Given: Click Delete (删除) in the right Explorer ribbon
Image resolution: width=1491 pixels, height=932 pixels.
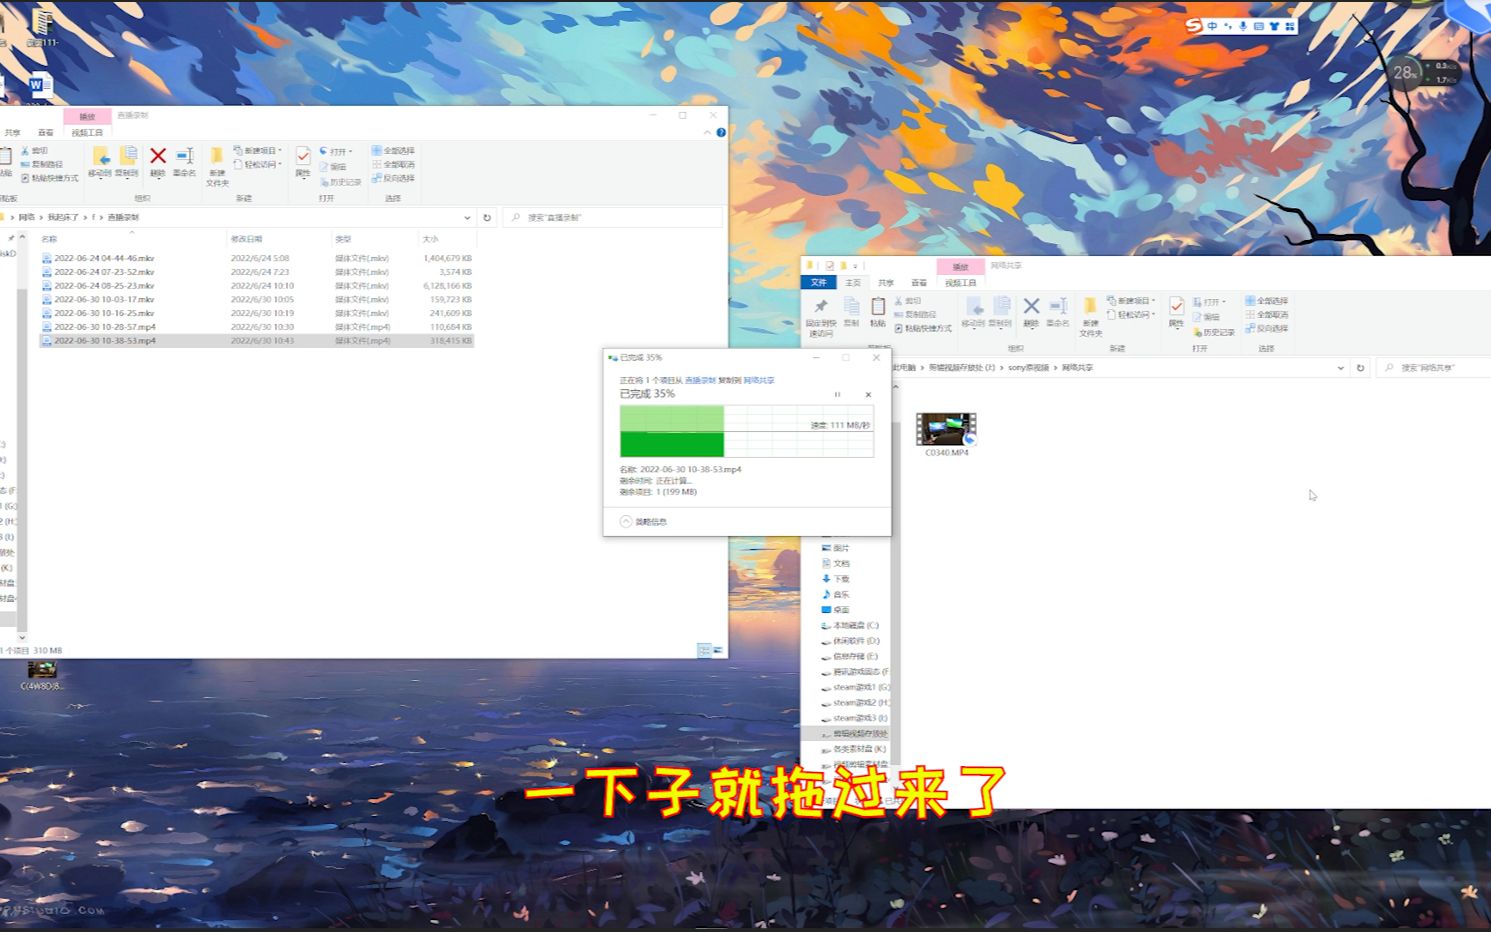Looking at the screenshot, I should tap(1031, 312).
